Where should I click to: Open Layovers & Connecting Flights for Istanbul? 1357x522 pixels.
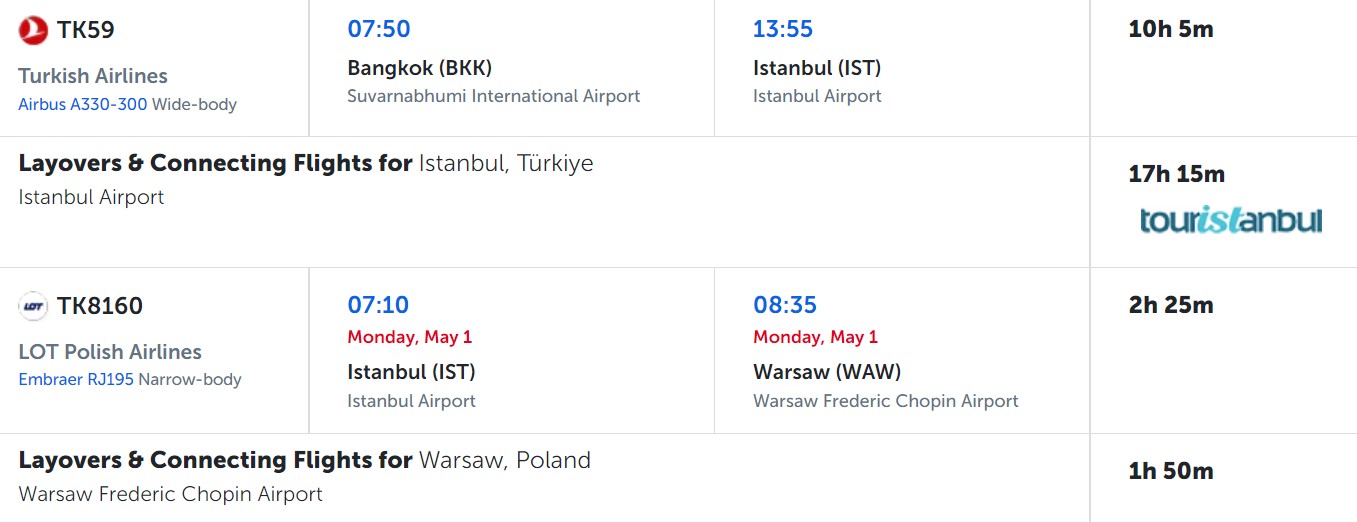click(x=306, y=163)
